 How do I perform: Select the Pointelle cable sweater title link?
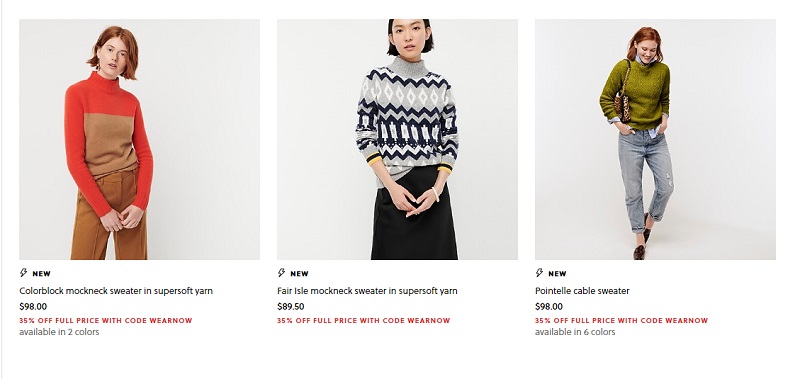(582, 291)
